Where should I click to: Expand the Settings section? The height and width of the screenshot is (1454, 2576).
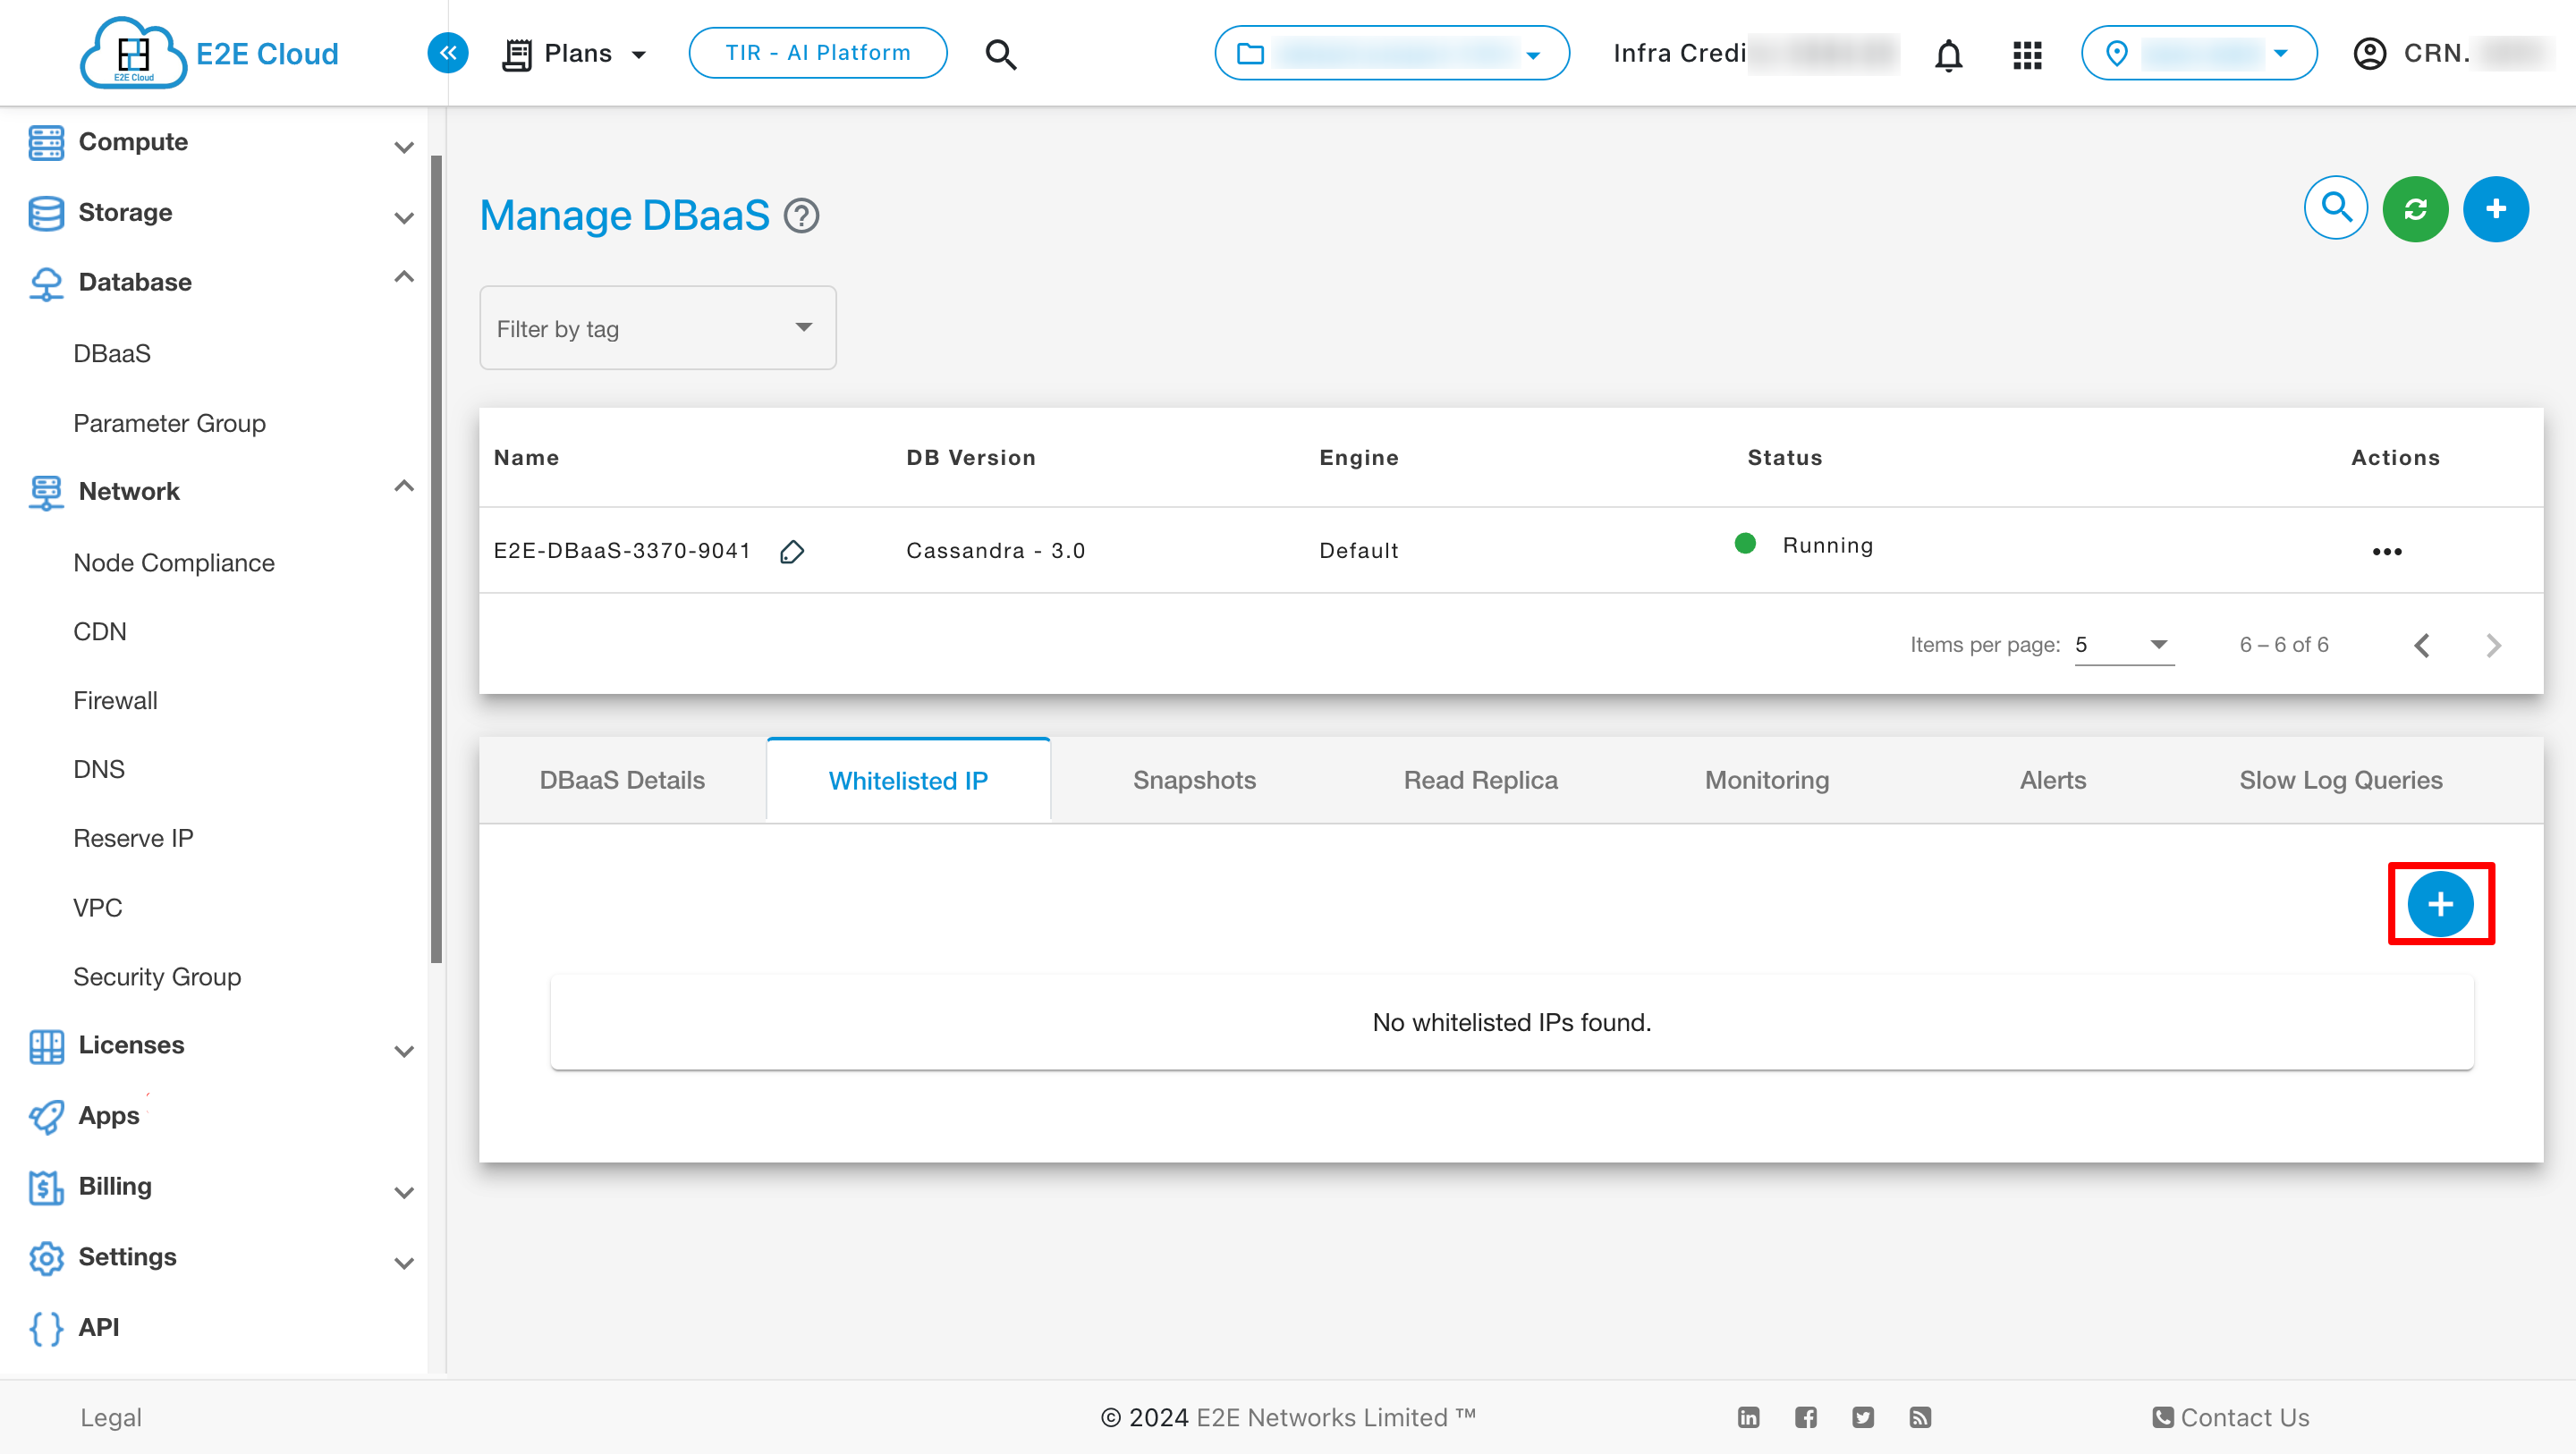404,1263
